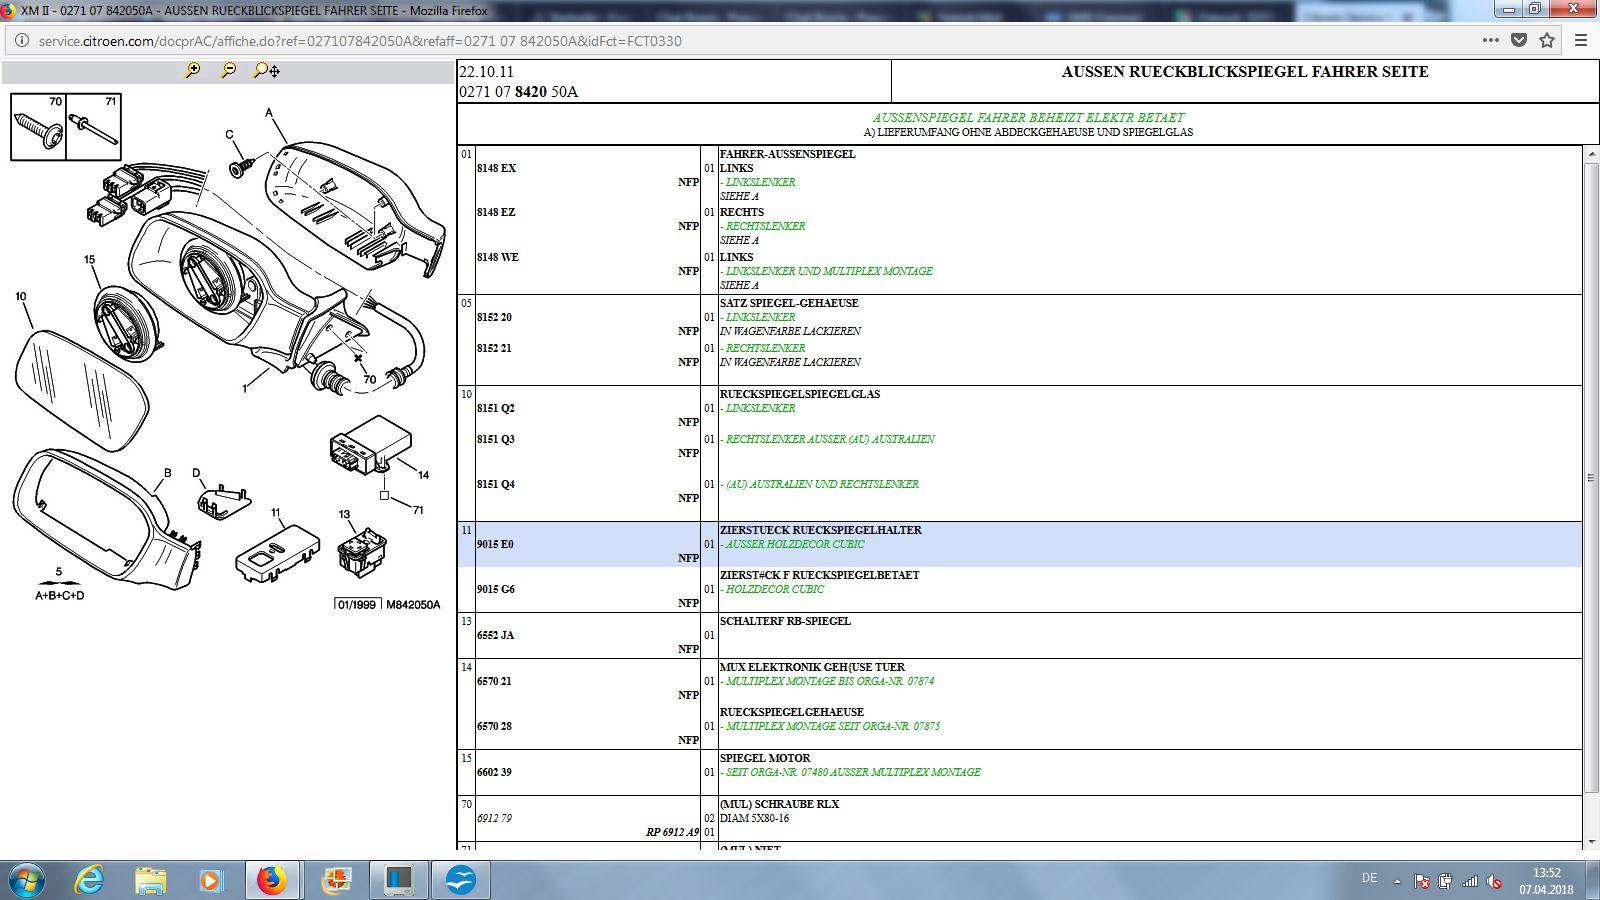The height and width of the screenshot is (900, 1600).
Task: Open the photo viewer app in taskbar
Action: (337, 880)
